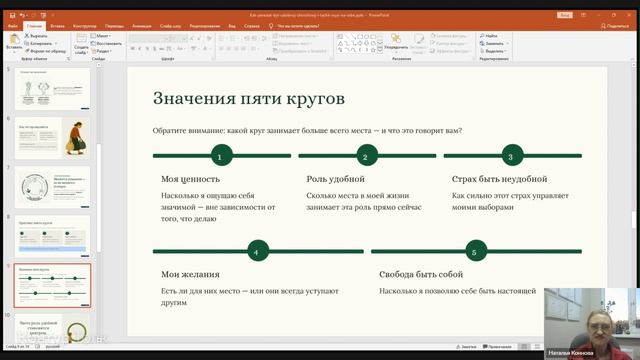Click Найти find command
Image resolution: width=640 pixels, height=360 pixels.
(489, 36)
